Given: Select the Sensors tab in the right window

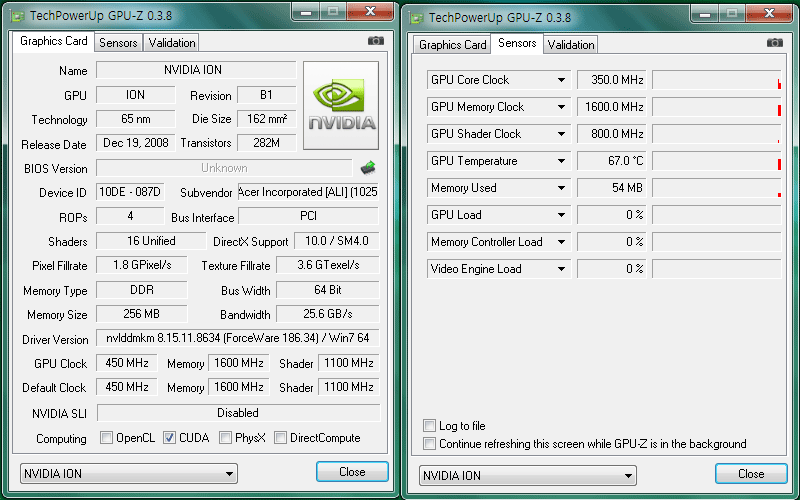Looking at the screenshot, I should click(517, 43).
